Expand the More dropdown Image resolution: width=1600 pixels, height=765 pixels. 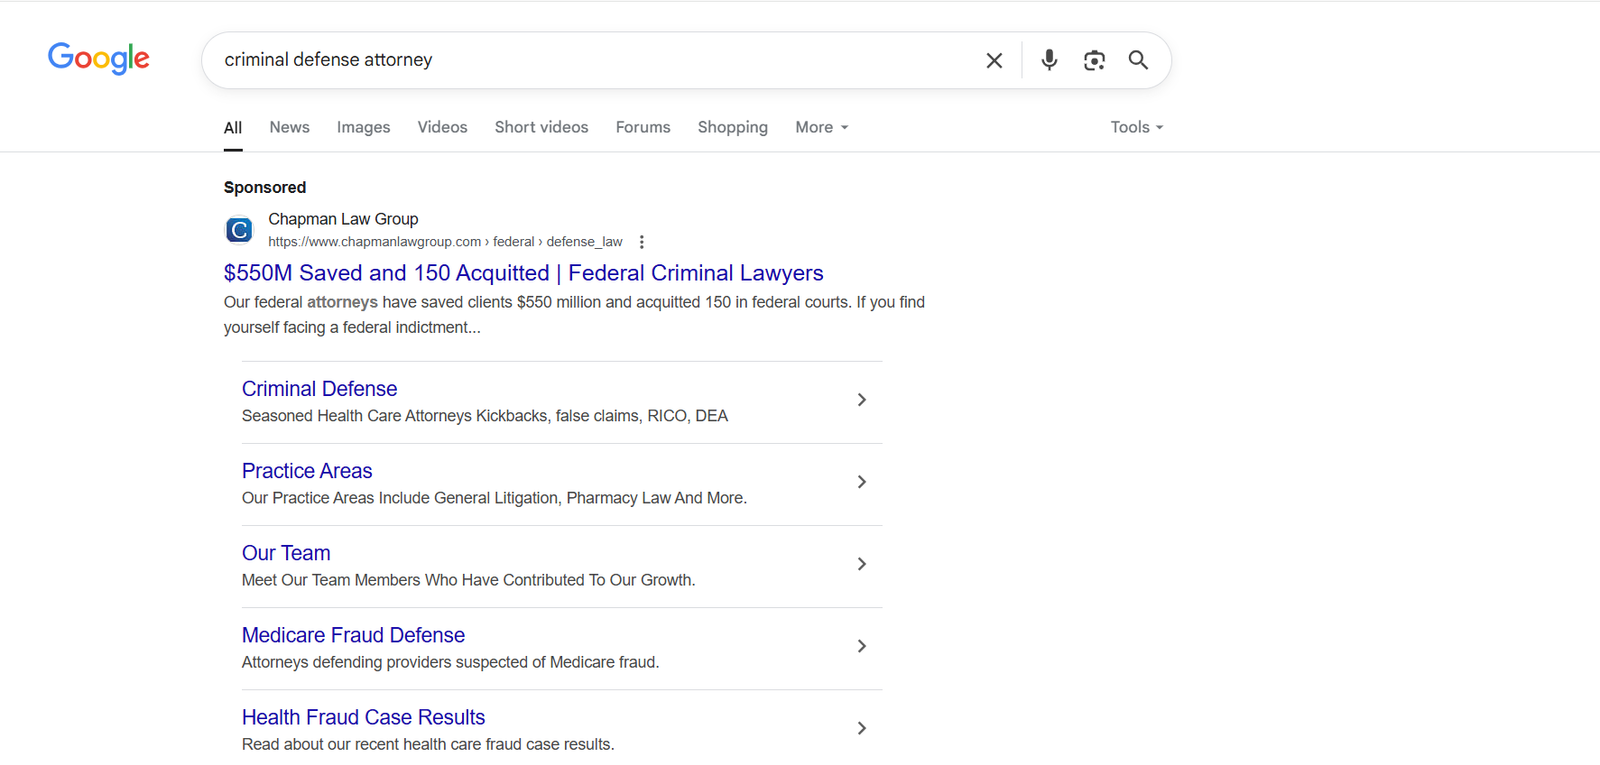822,127
